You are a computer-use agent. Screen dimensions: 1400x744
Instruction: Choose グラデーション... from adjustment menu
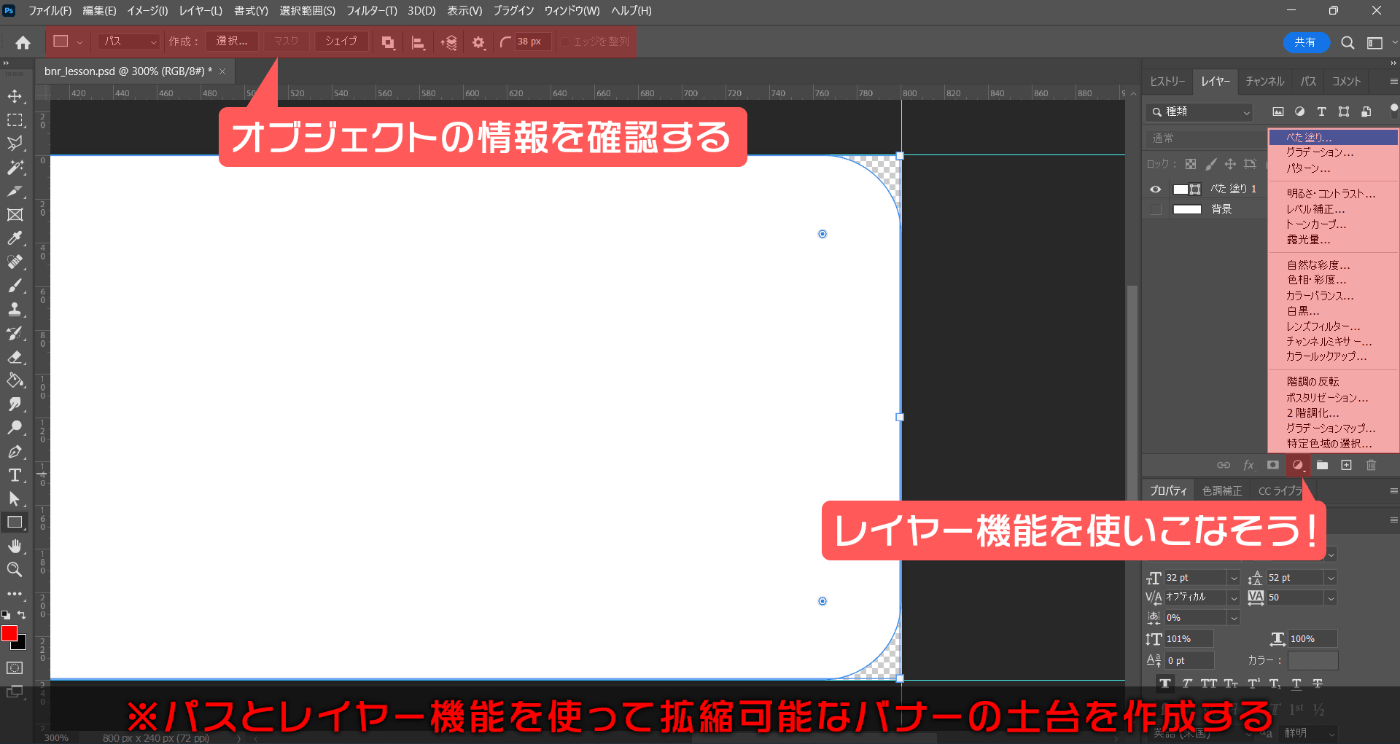coord(1333,153)
